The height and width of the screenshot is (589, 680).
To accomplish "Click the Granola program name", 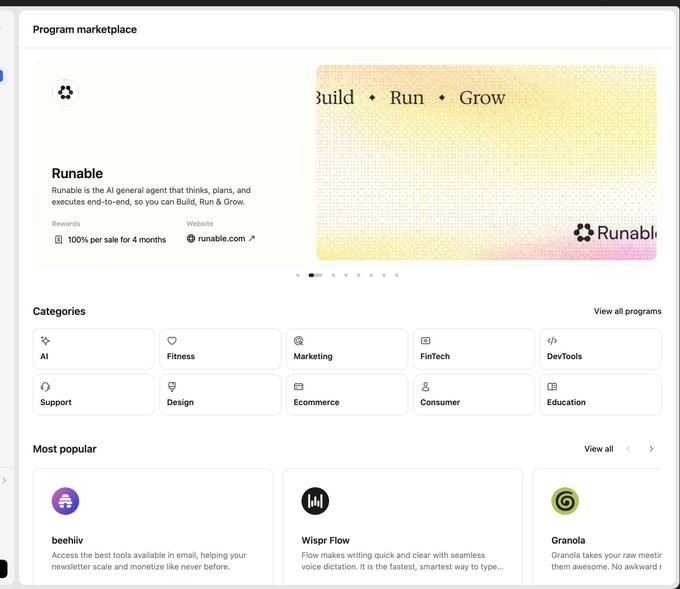I will (568, 540).
